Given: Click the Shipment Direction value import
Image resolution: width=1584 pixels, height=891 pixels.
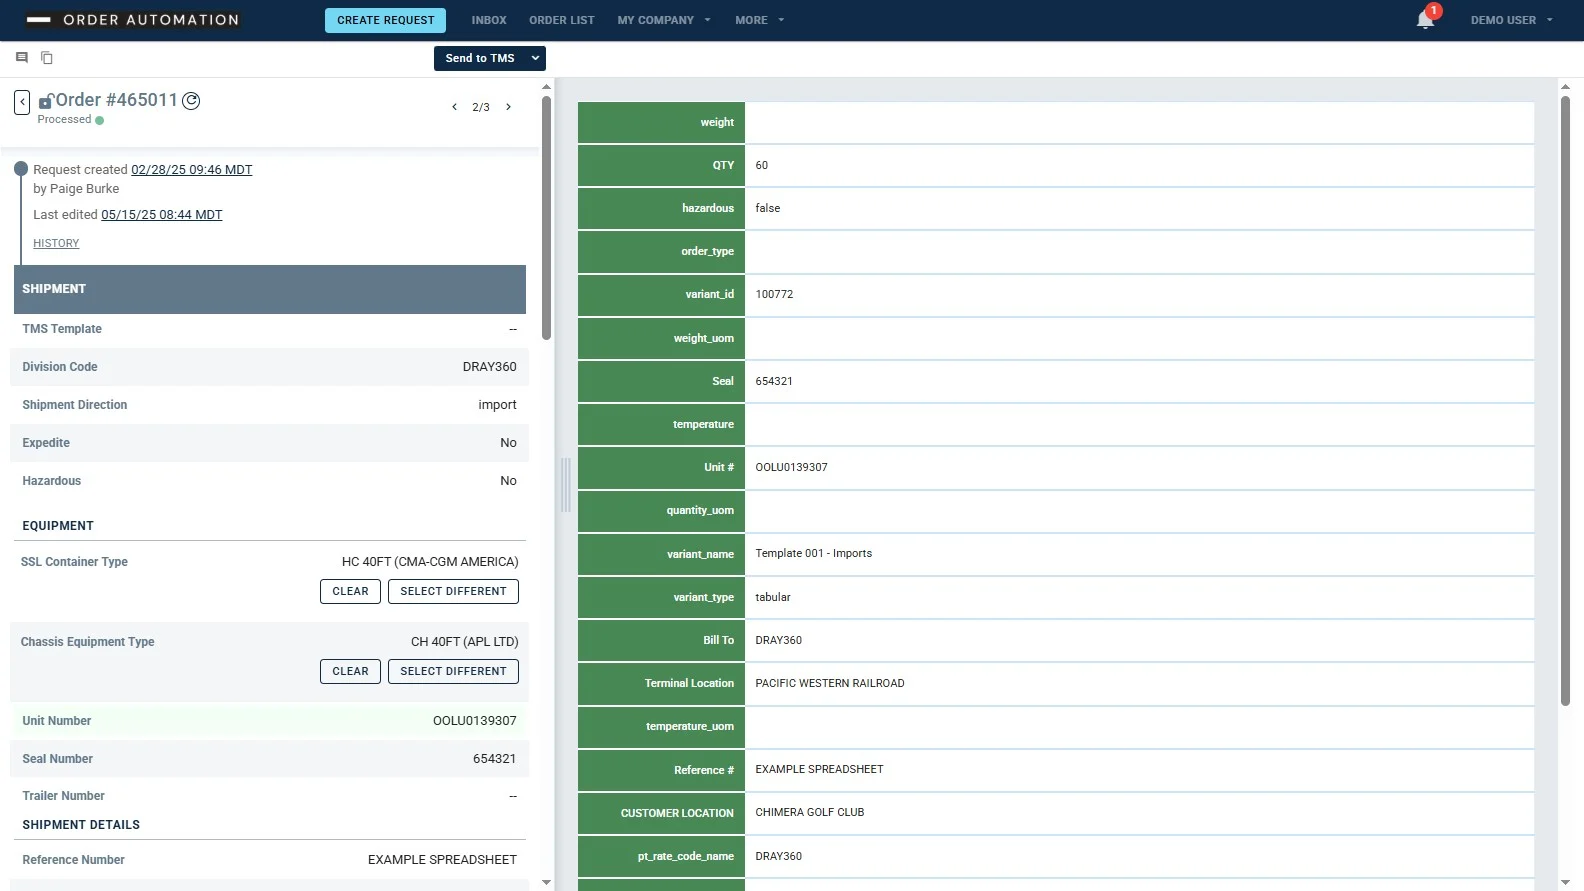Looking at the screenshot, I should tap(498, 405).
